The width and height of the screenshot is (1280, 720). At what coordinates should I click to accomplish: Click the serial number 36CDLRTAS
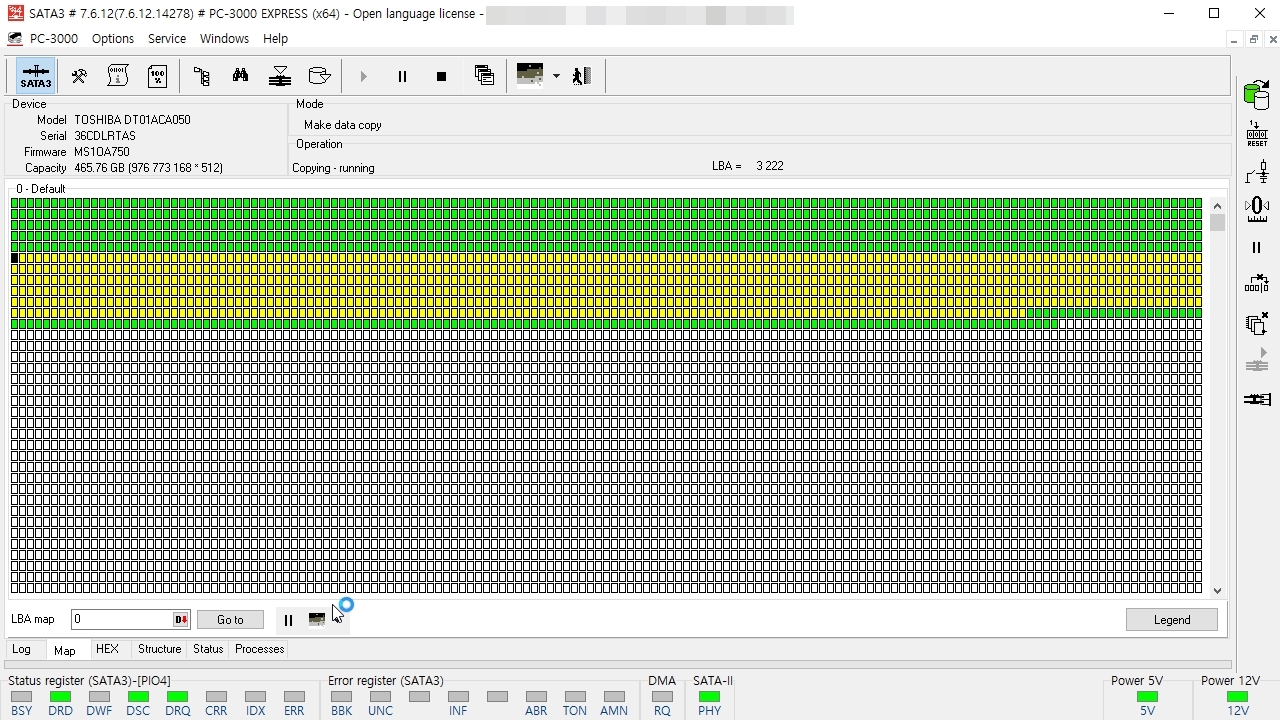pyautogui.click(x=105, y=136)
